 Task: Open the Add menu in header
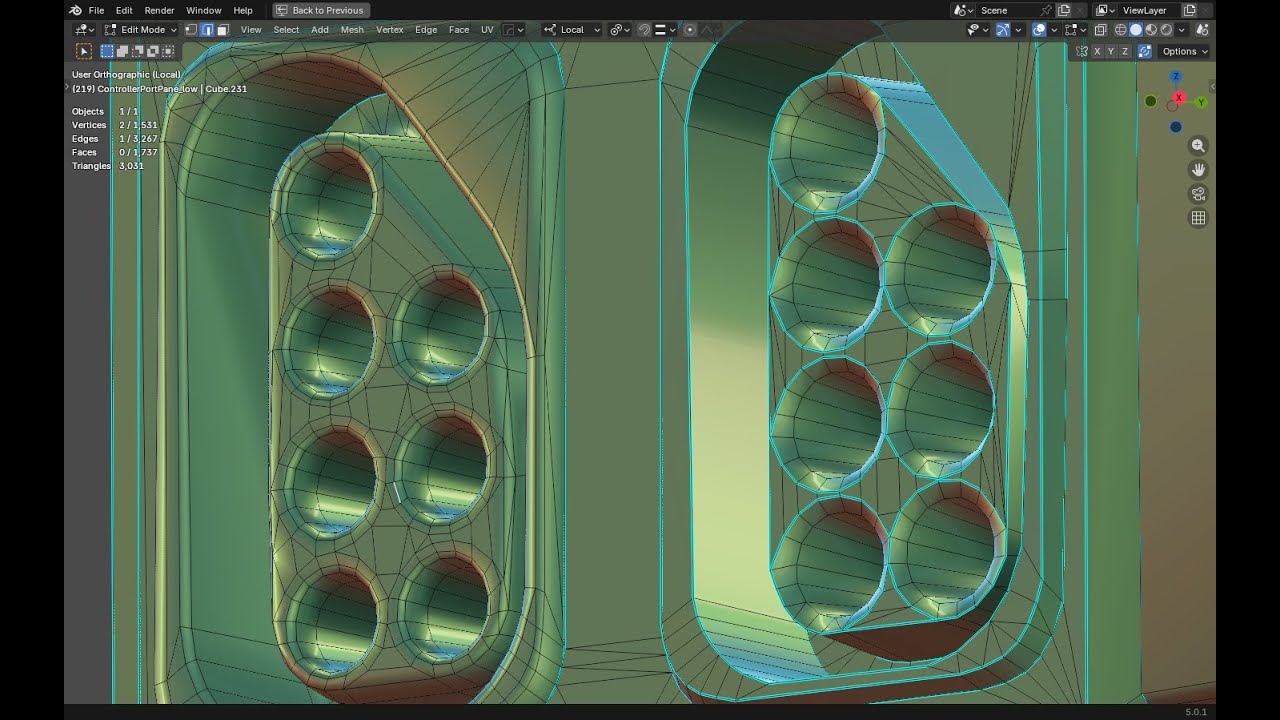coord(320,30)
